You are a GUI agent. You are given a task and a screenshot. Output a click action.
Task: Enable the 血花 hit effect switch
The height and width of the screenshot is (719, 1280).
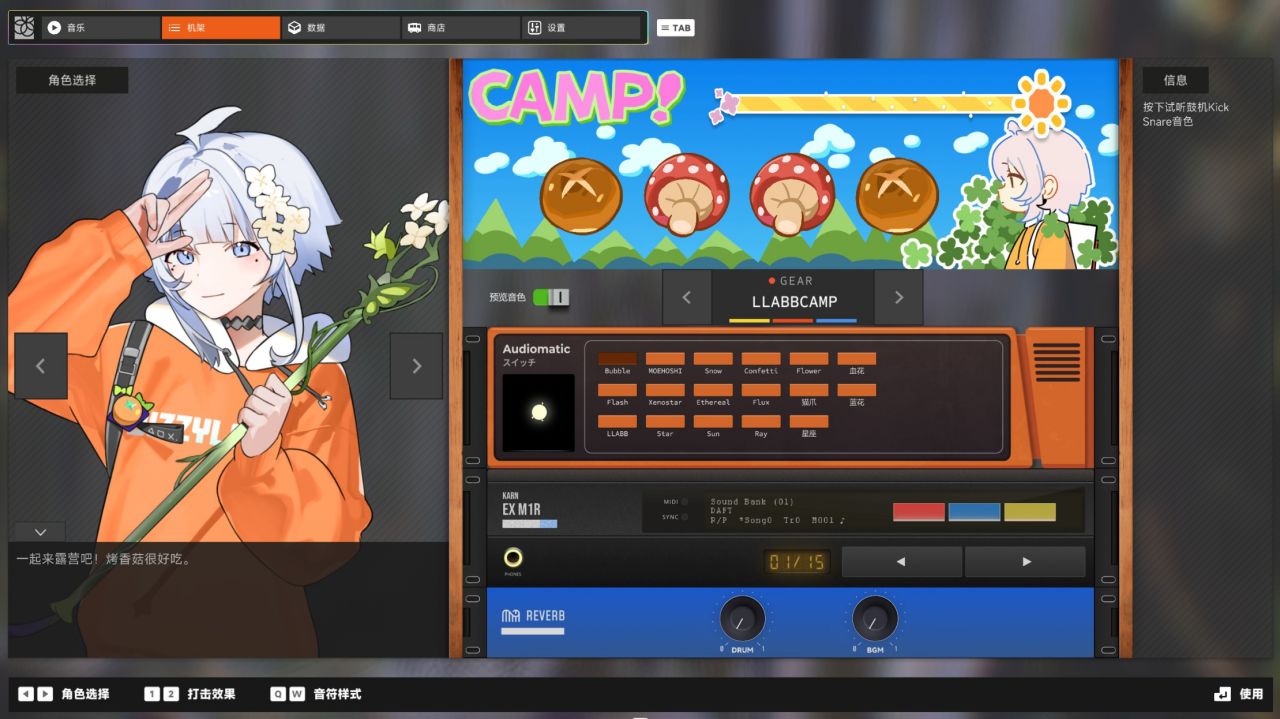click(857, 358)
